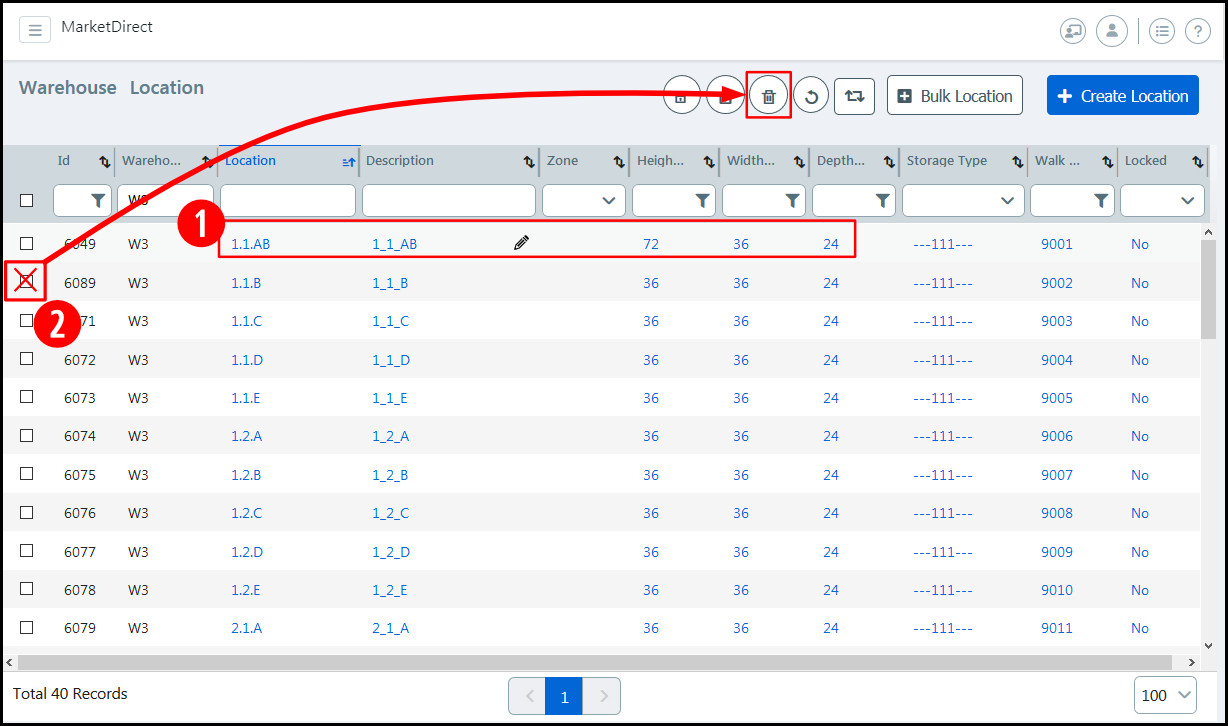Click the help question mark icon

(x=1197, y=31)
